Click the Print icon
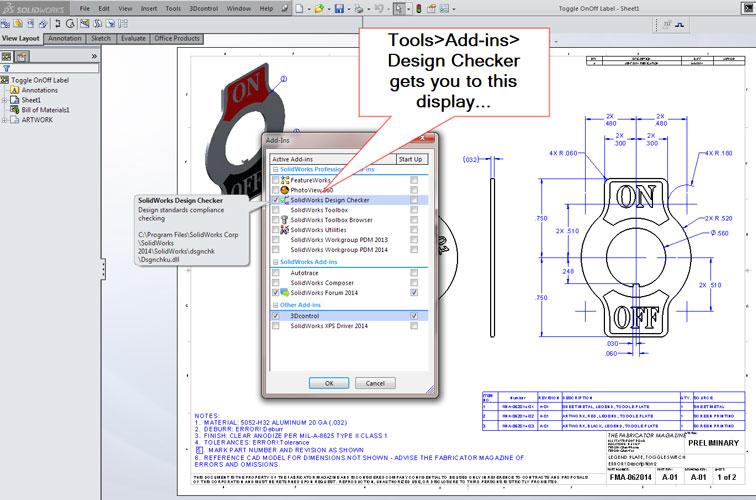The image size is (756, 500). point(359,8)
